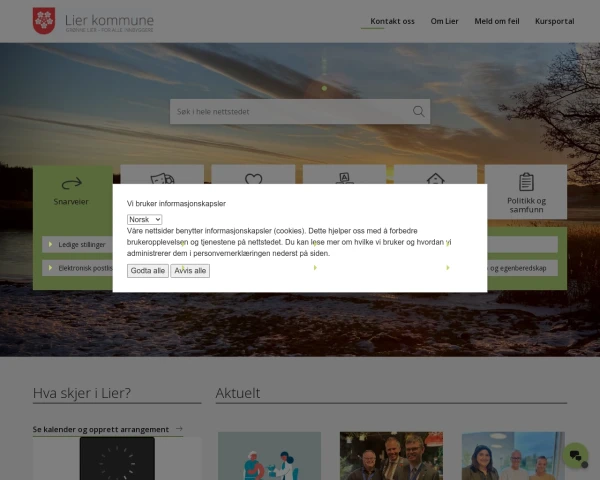This screenshot has height=480, width=600.
Task: Click the search magnifier icon
Action: [419, 111]
